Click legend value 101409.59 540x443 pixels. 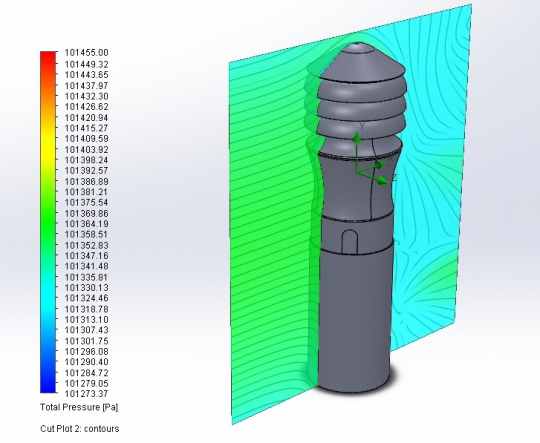point(86,138)
